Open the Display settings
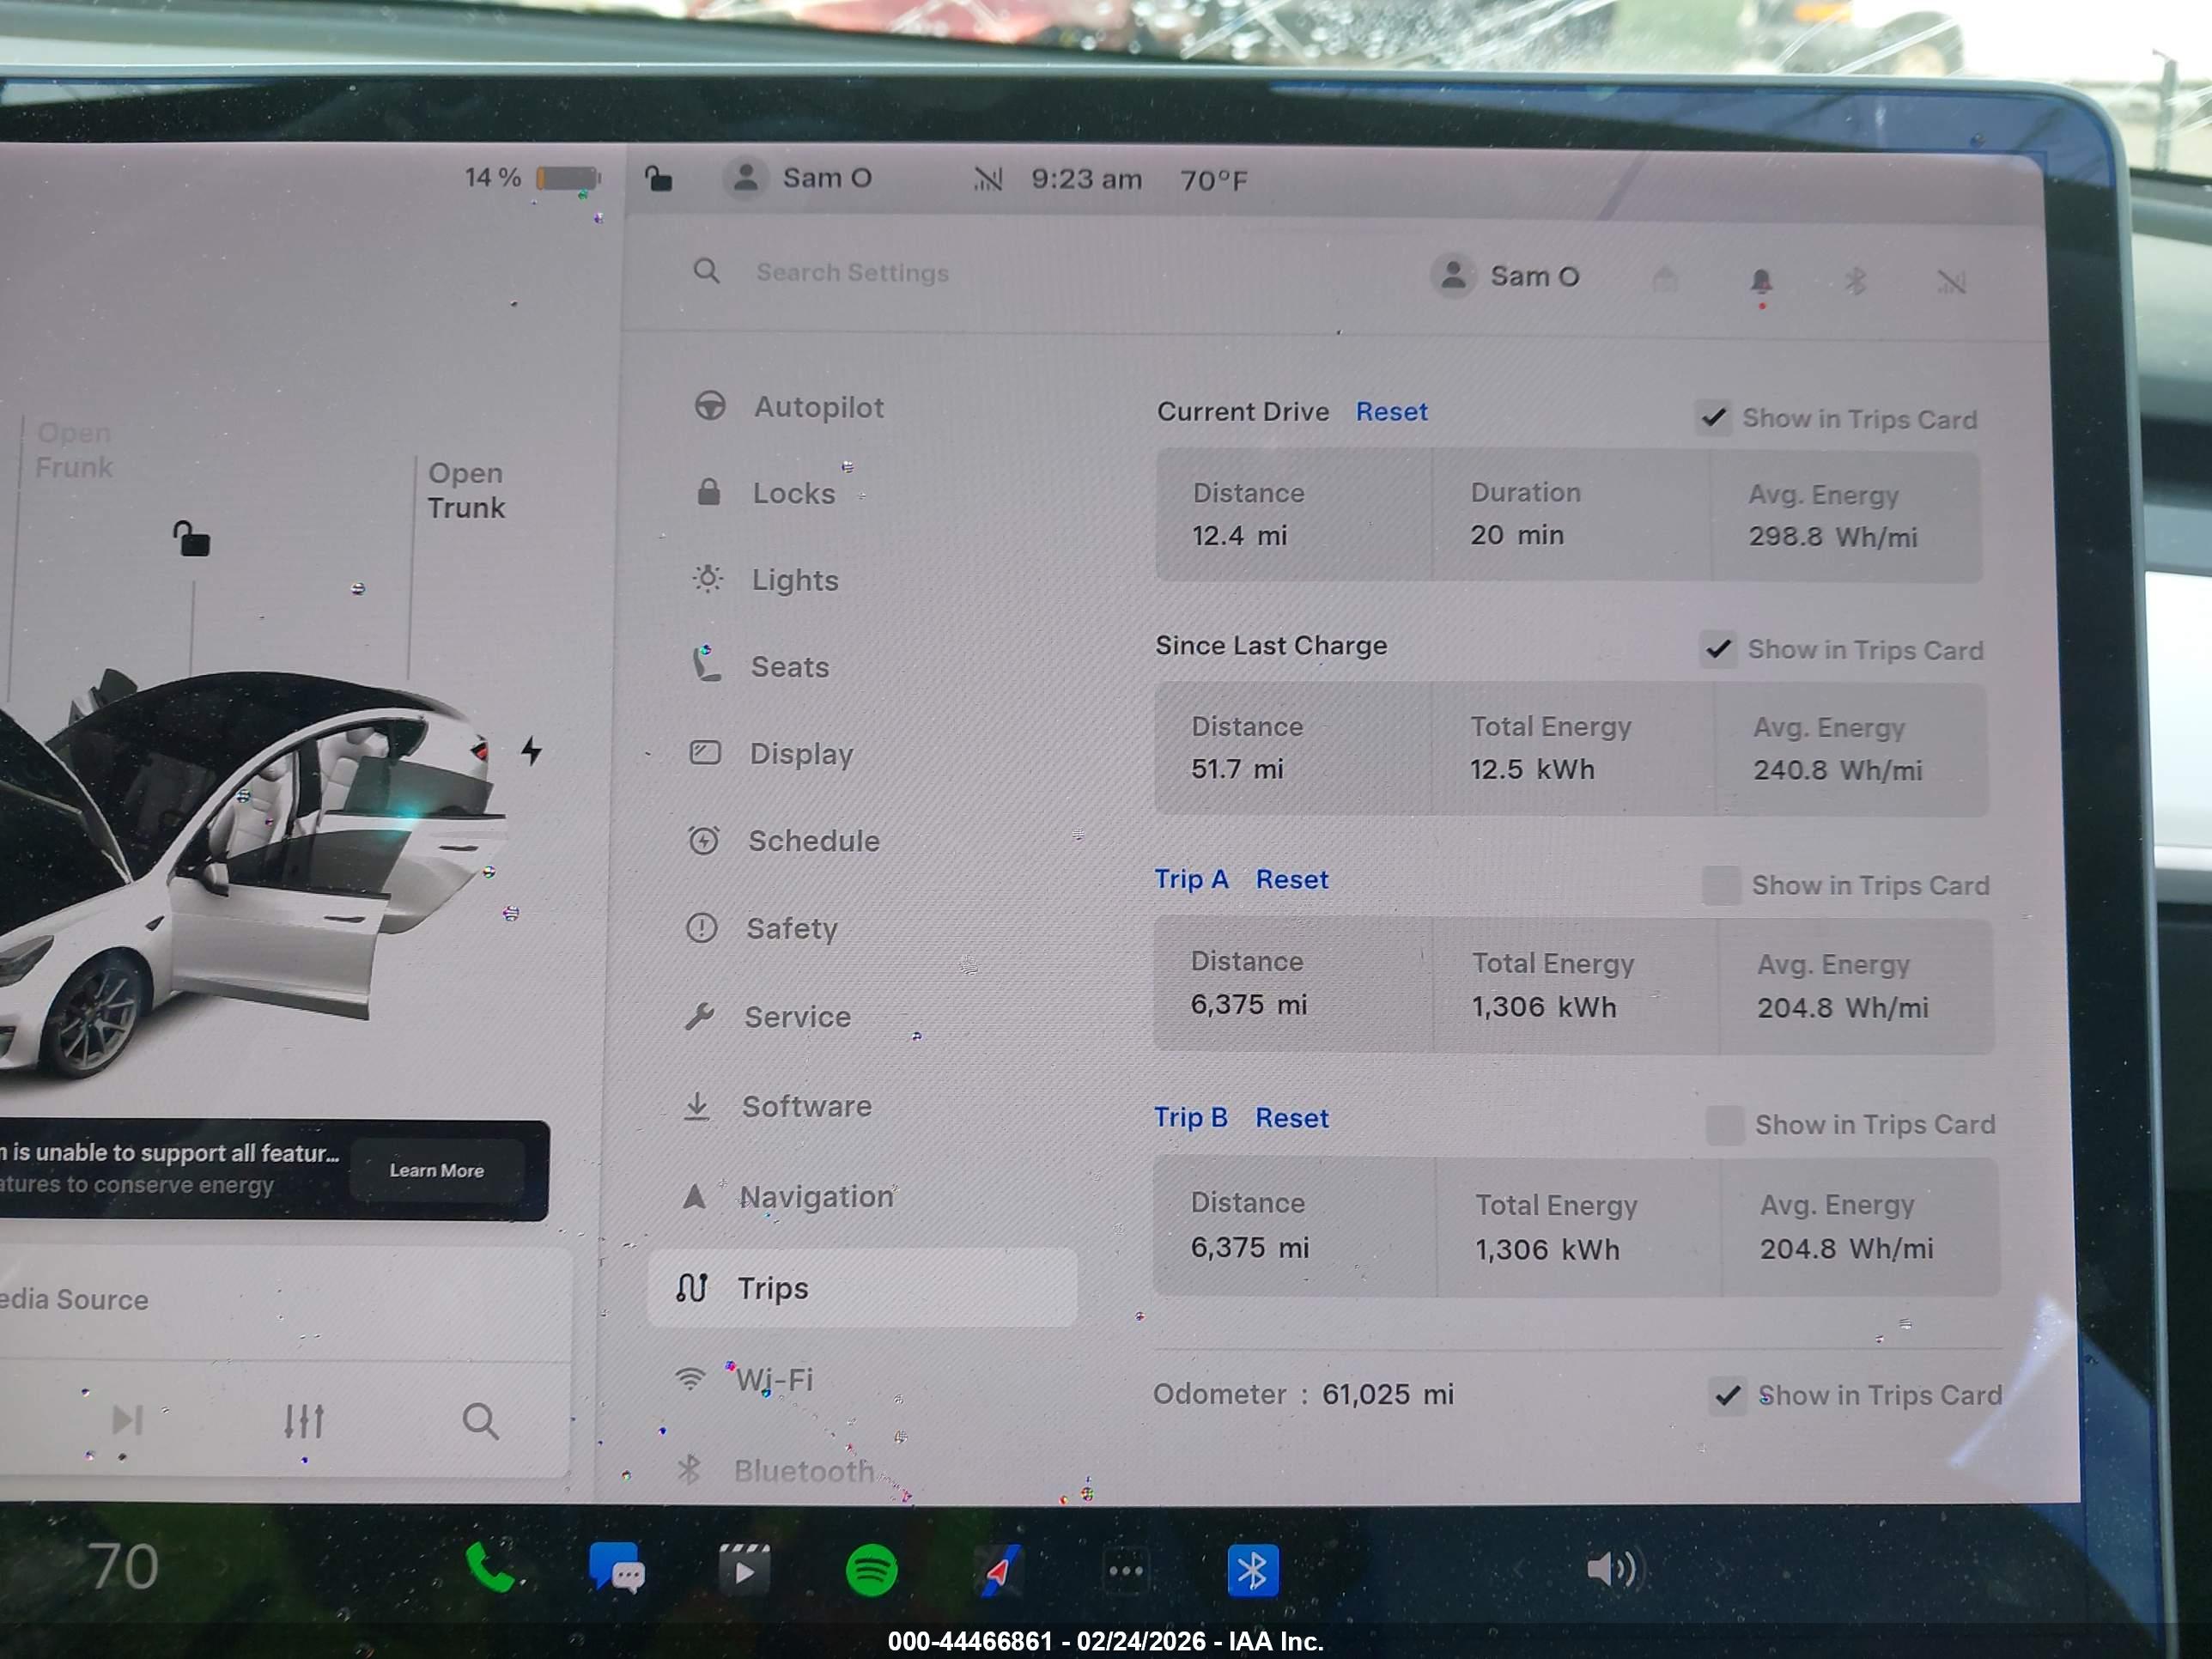Image resolution: width=2212 pixels, height=1659 pixels. coord(771,753)
